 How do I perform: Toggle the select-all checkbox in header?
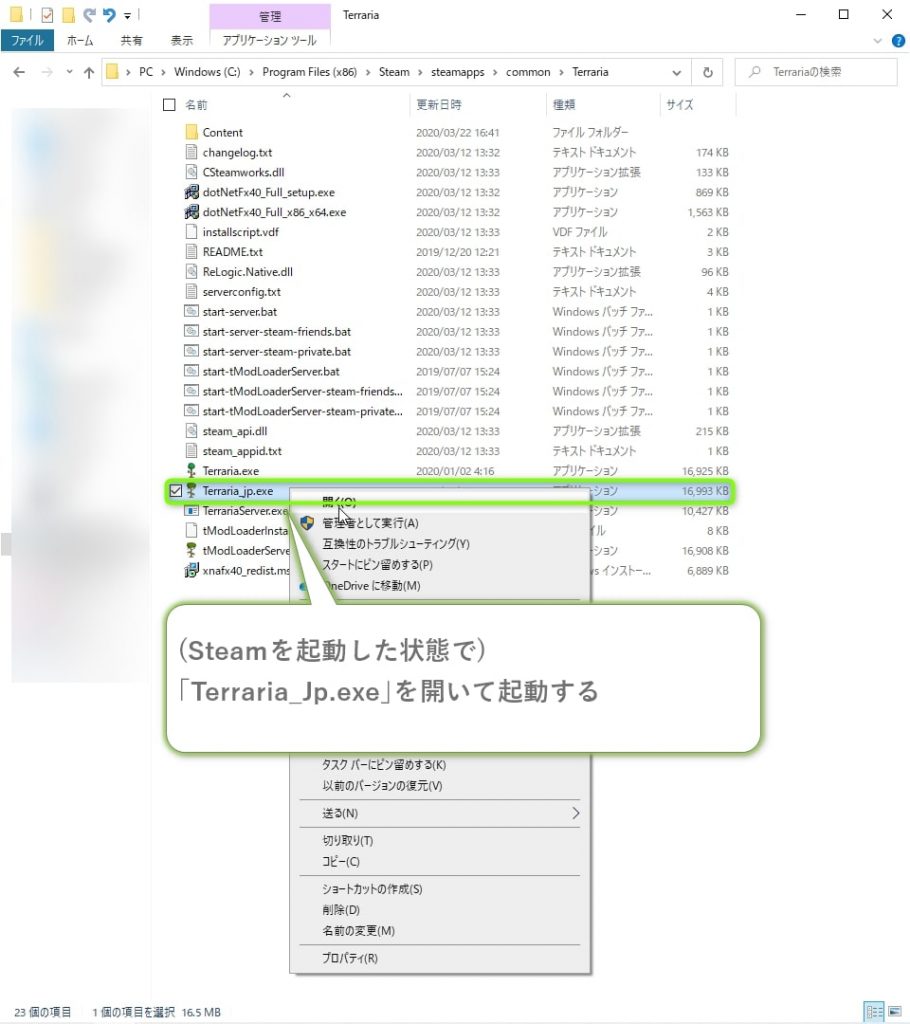click(x=168, y=105)
